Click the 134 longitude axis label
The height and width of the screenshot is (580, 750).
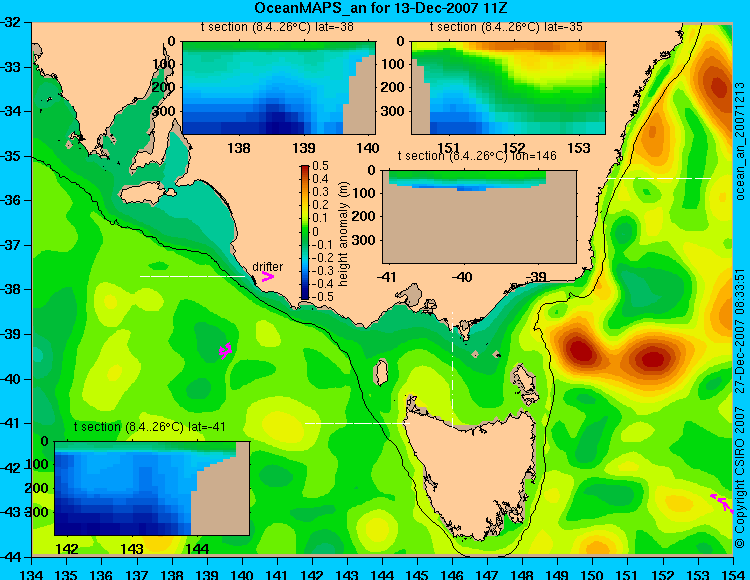(x=32, y=574)
